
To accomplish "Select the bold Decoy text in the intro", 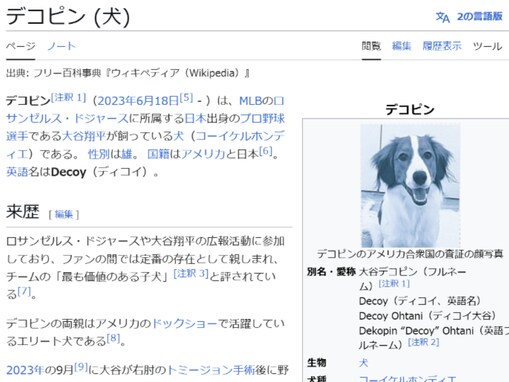I will coord(69,172).
